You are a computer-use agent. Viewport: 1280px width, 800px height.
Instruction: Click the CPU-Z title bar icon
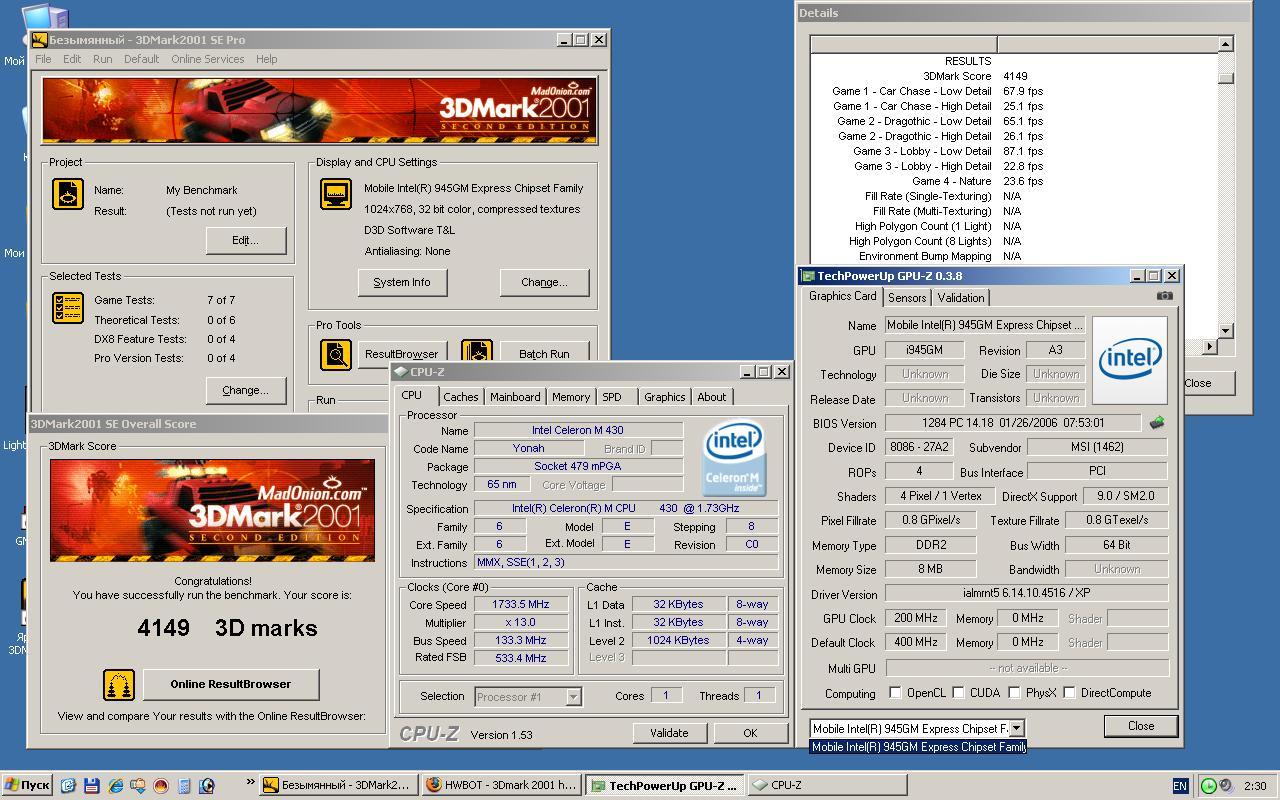[400, 372]
